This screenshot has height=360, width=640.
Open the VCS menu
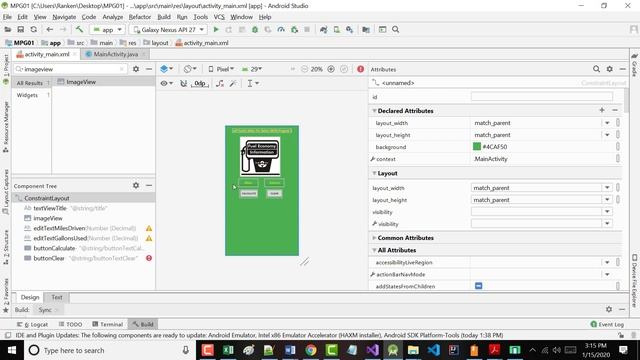pyautogui.click(x=219, y=17)
